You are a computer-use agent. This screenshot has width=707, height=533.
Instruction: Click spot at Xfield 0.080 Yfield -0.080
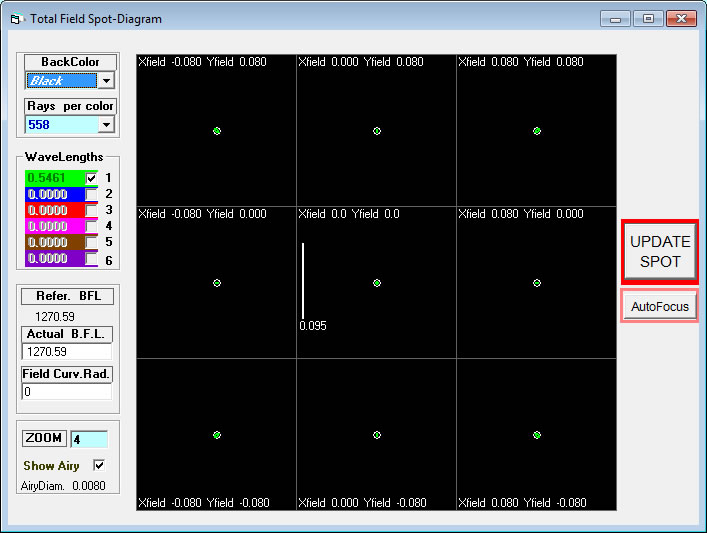pyautogui.click(x=537, y=435)
